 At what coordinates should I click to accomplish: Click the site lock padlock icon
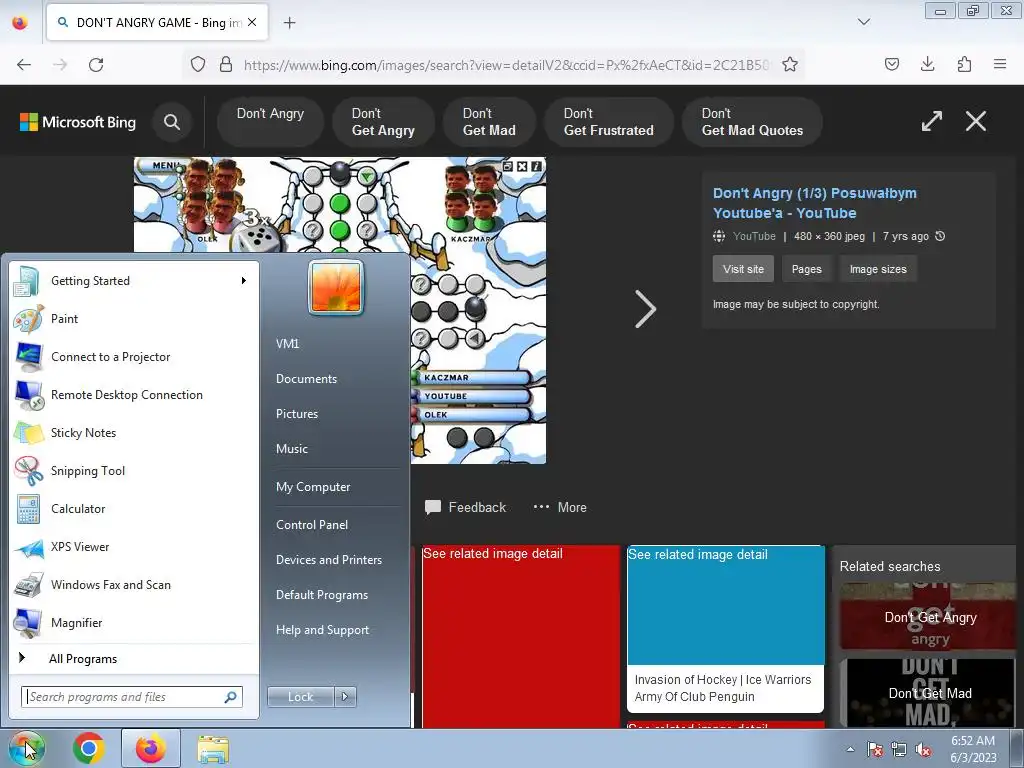(226, 65)
